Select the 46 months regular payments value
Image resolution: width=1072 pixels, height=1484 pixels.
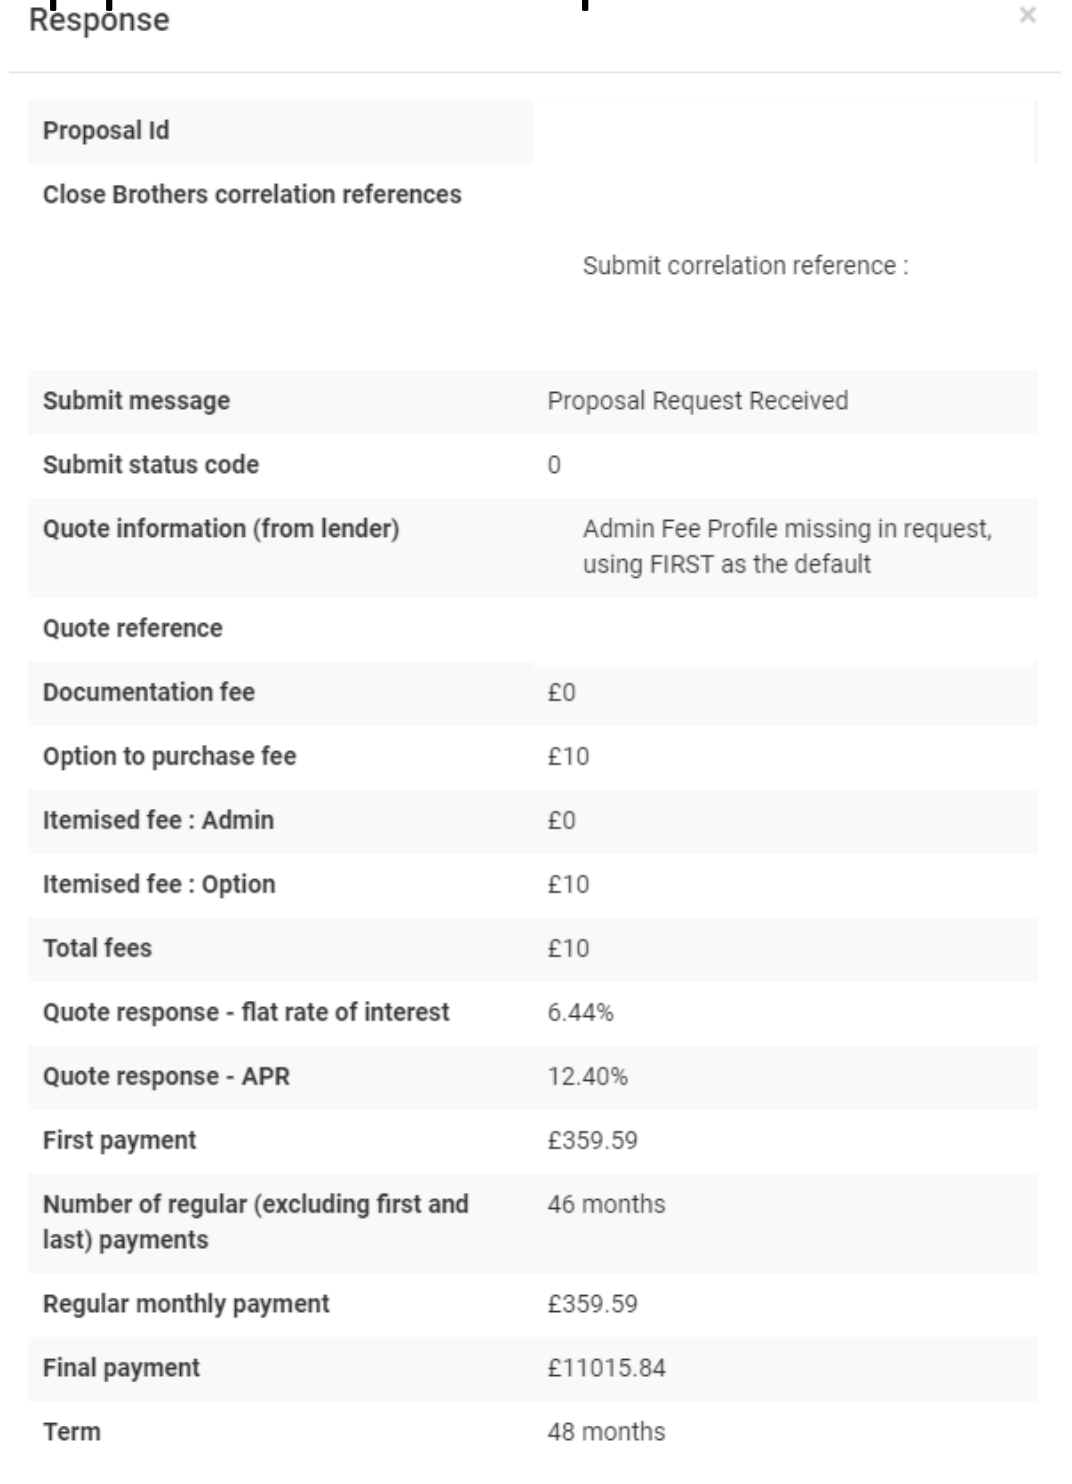pos(606,1205)
